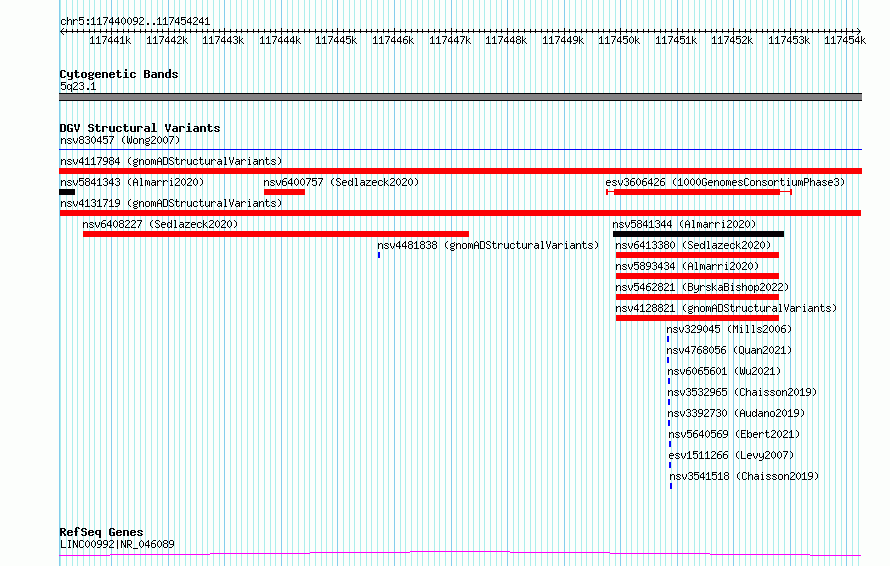890x566 pixels.
Task: Click the short black nsv5841343 bar
Action: point(67,192)
